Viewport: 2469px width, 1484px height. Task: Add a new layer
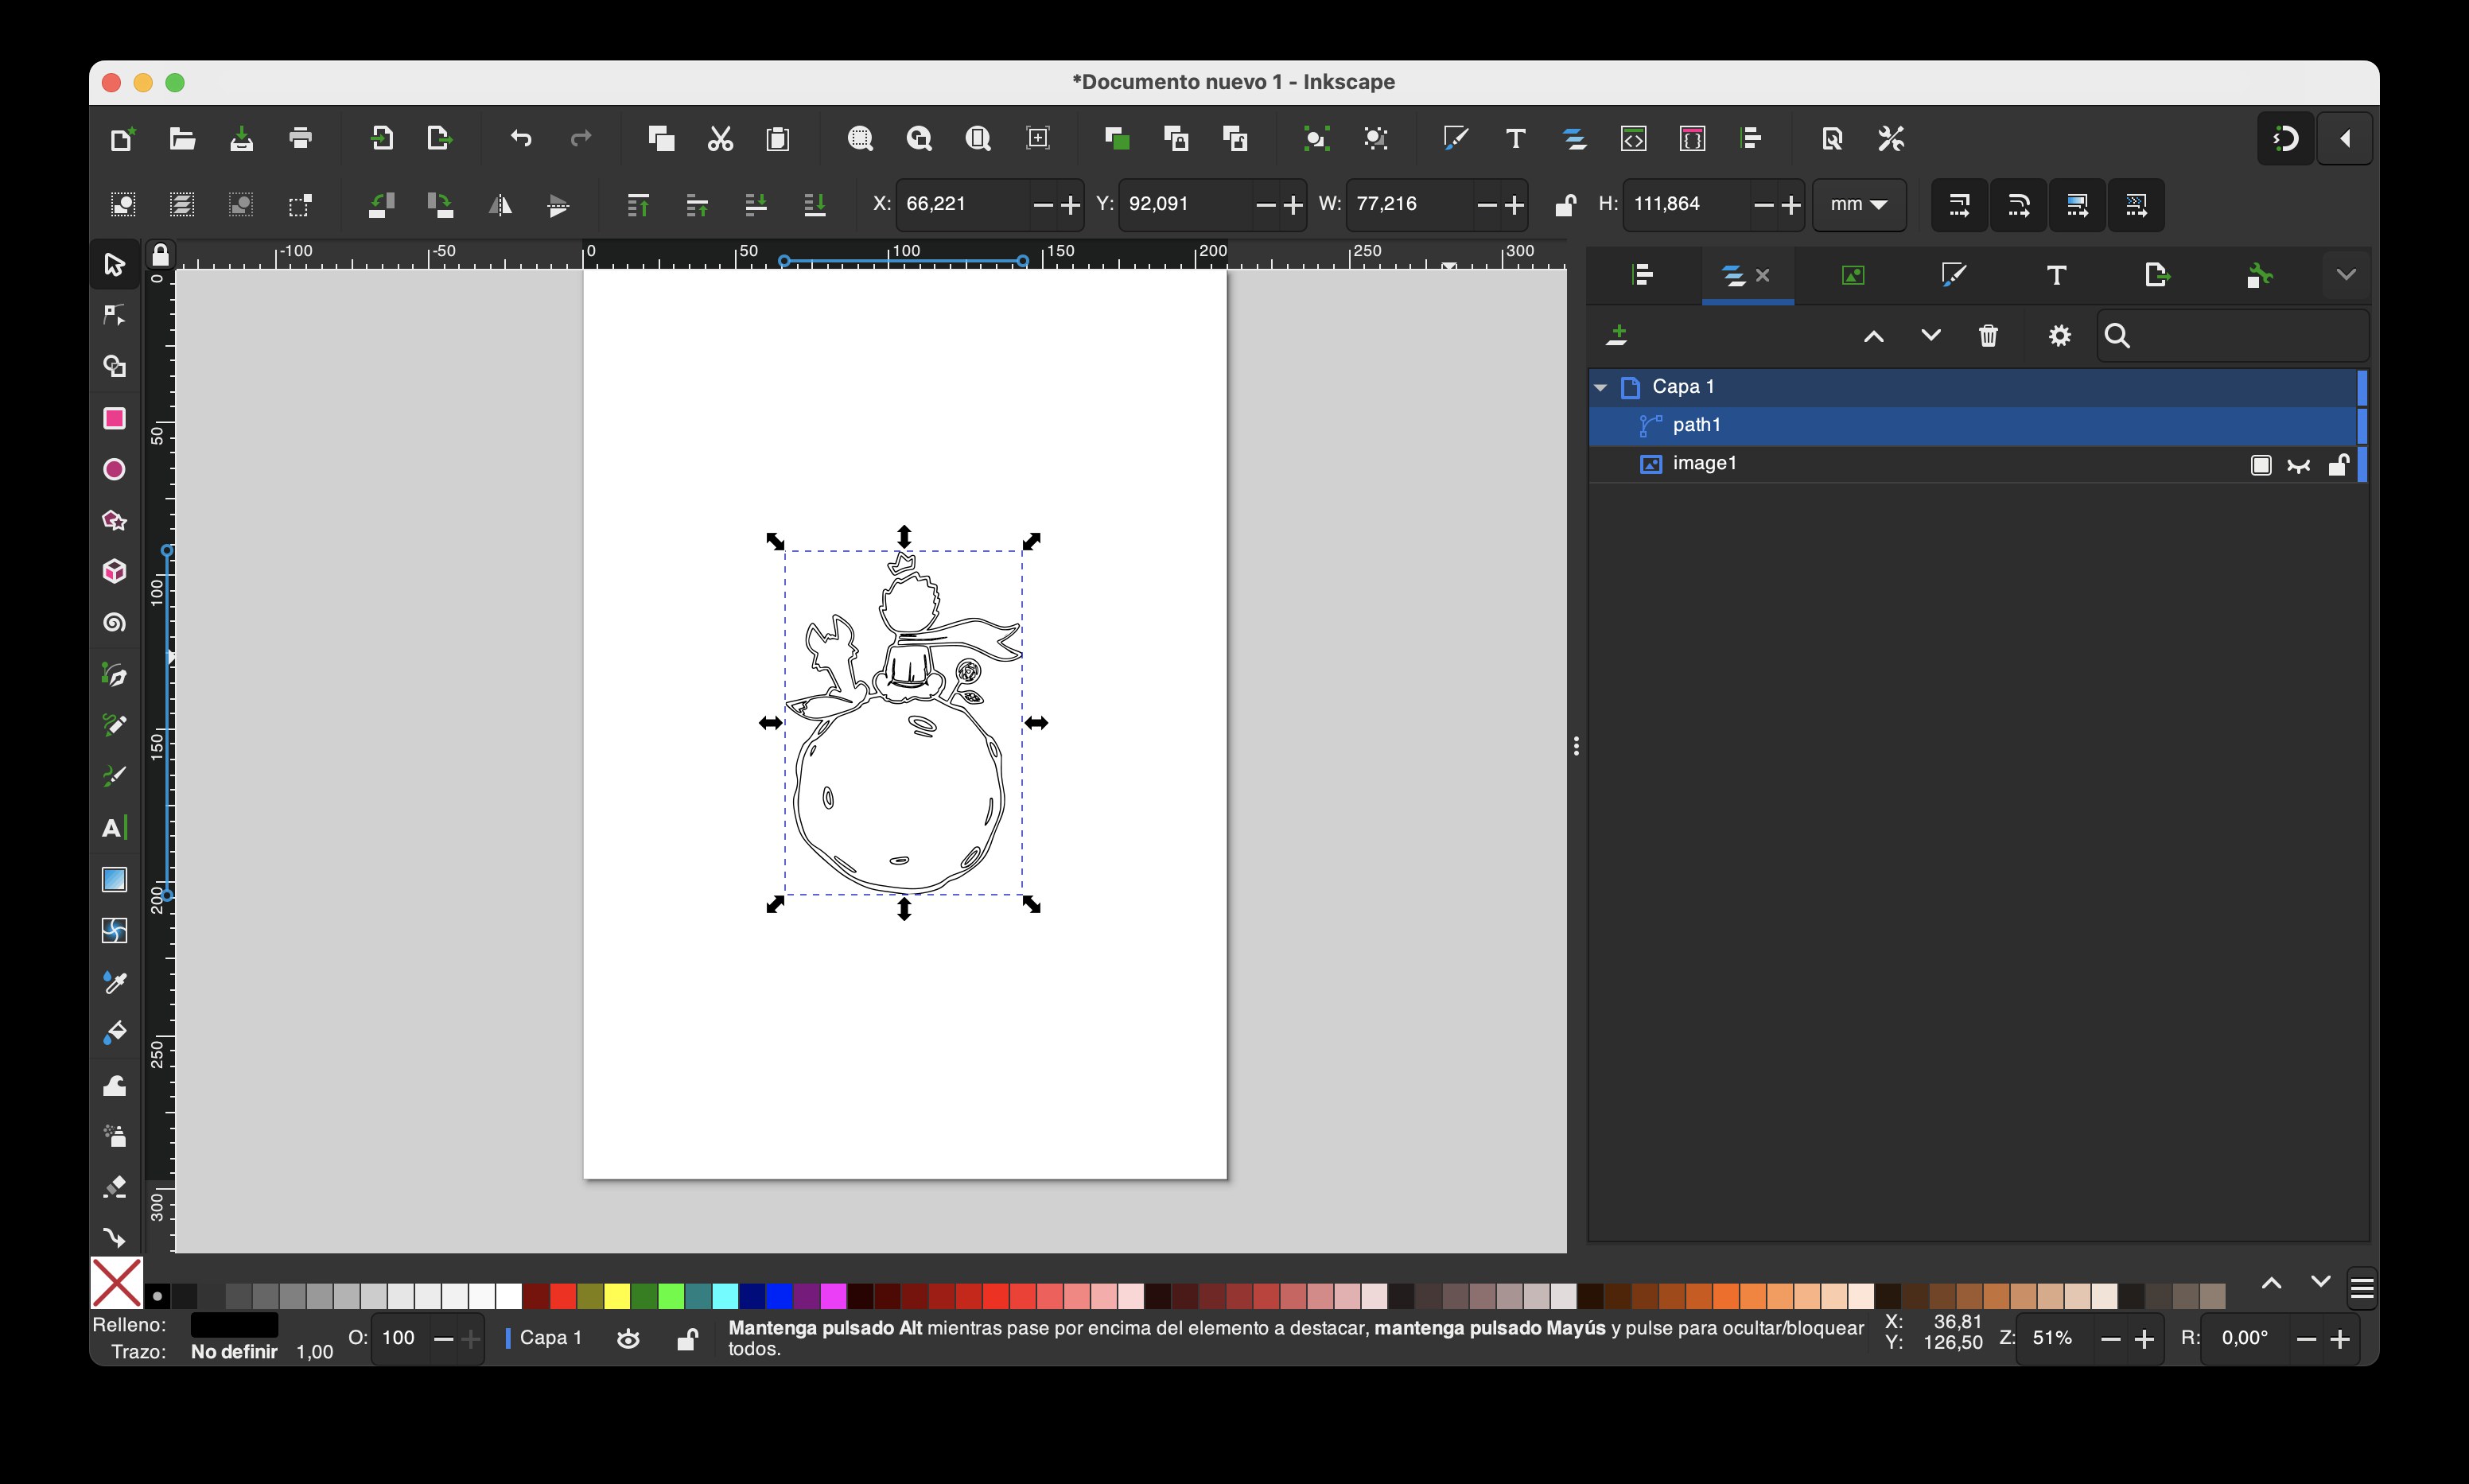click(x=1617, y=336)
